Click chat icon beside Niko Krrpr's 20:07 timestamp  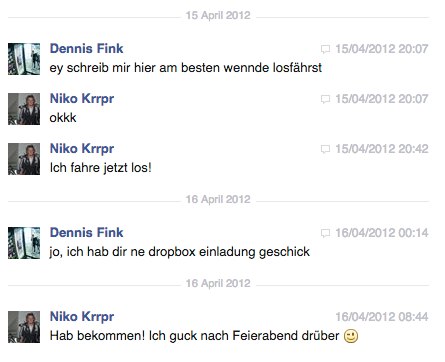[325, 99]
